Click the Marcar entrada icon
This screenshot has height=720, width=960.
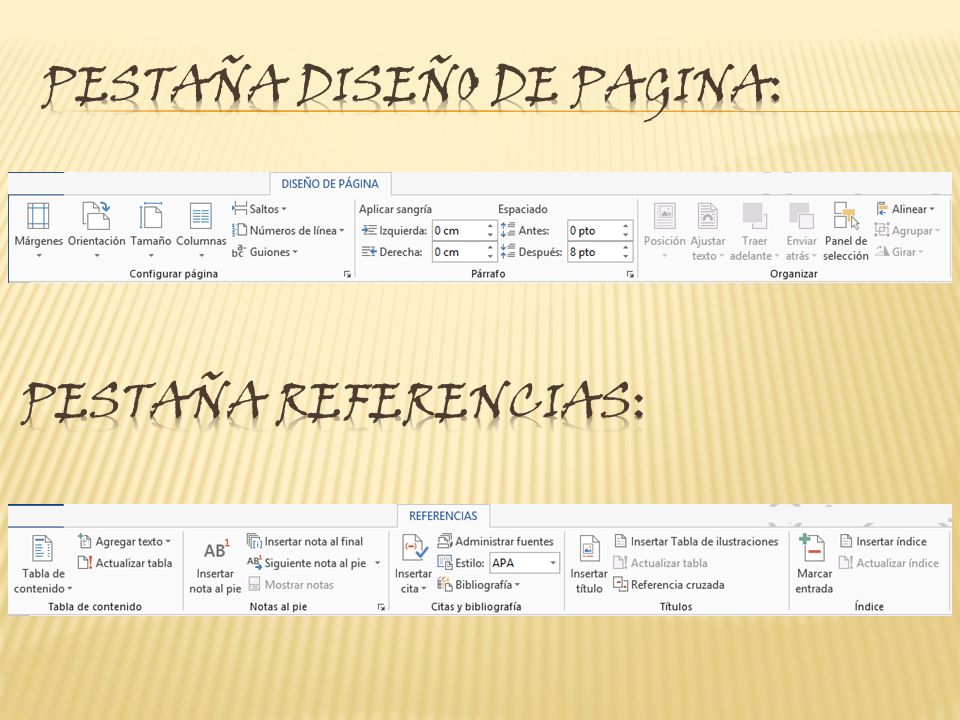(x=812, y=548)
